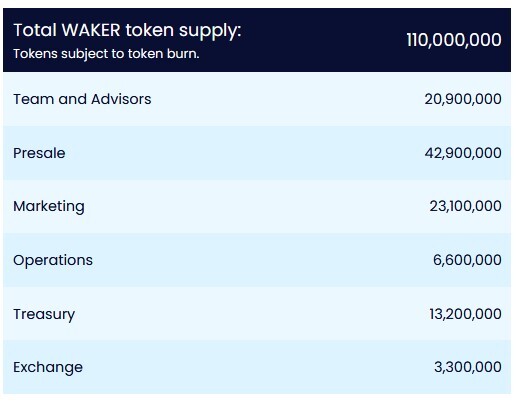Click the word 'supply:' in the header

(x=210, y=32)
